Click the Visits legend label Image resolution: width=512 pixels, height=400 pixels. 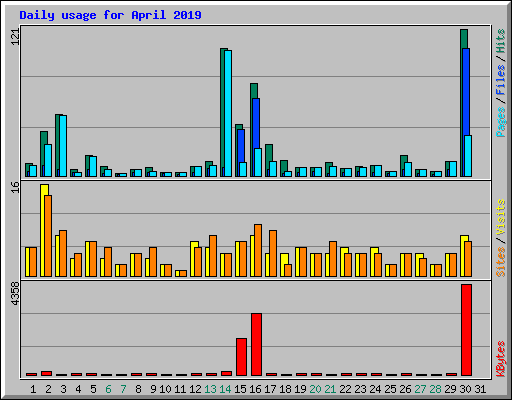(x=500, y=218)
